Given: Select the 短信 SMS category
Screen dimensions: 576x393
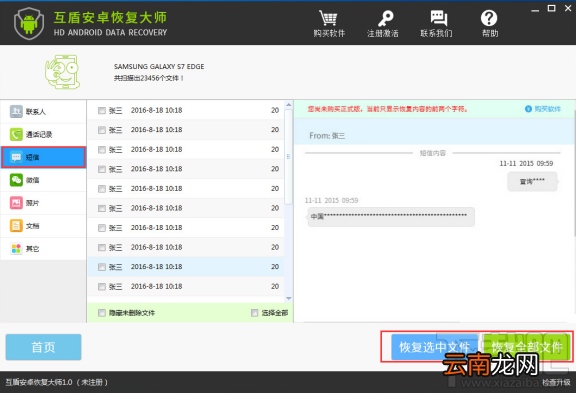Looking at the screenshot, I should (43, 157).
